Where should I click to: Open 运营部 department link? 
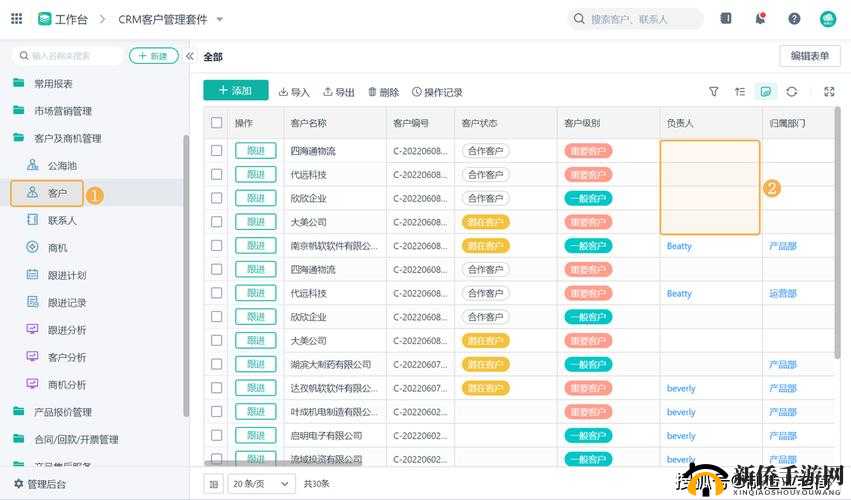click(x=783, y=293)
